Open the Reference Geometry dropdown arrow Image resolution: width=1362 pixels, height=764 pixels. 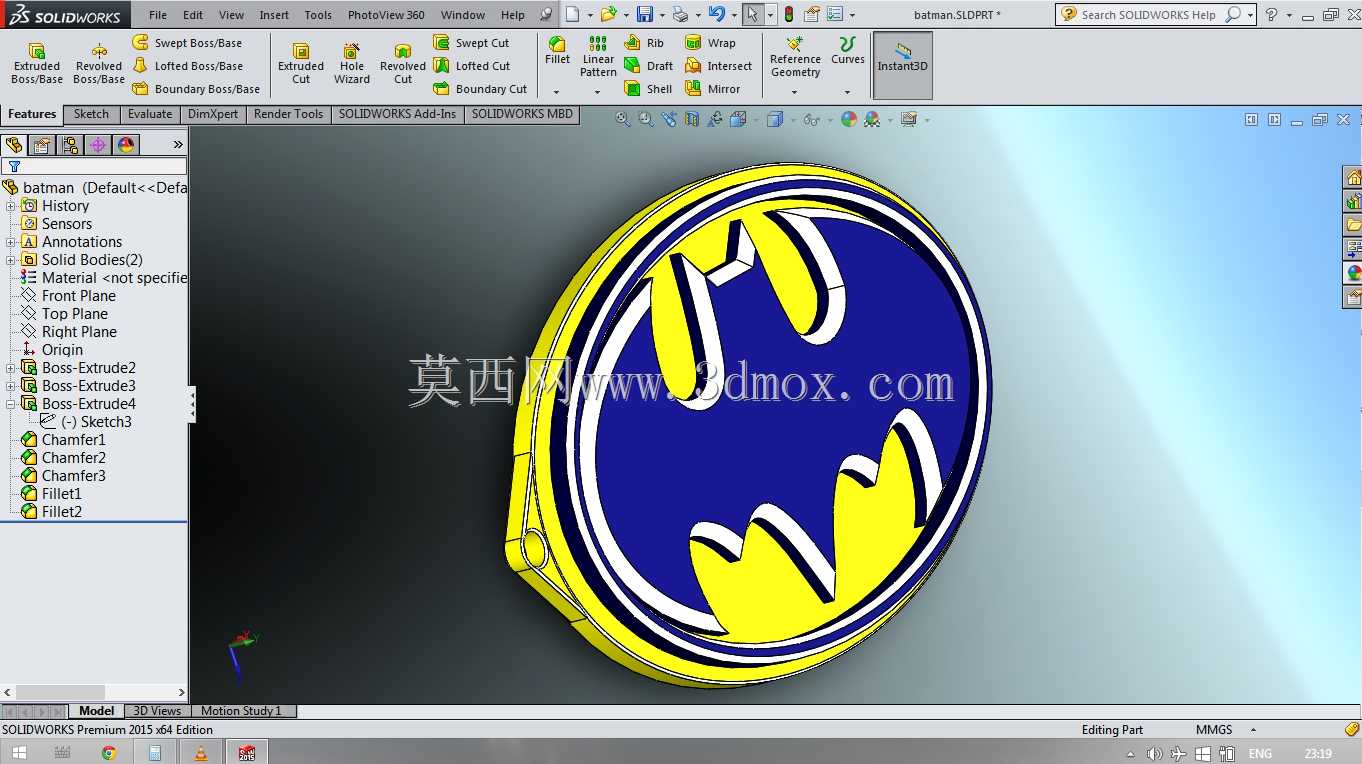[x=795, y=92]
